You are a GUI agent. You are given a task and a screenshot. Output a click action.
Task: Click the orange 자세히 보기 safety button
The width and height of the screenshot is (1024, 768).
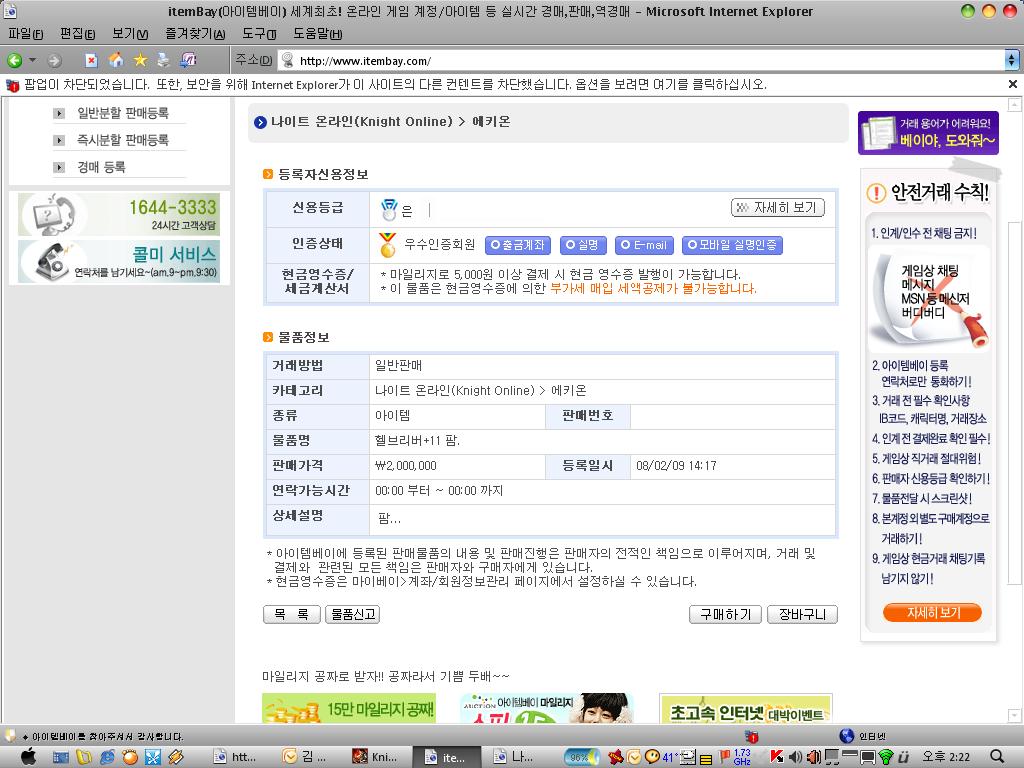[x=932, y=613]
